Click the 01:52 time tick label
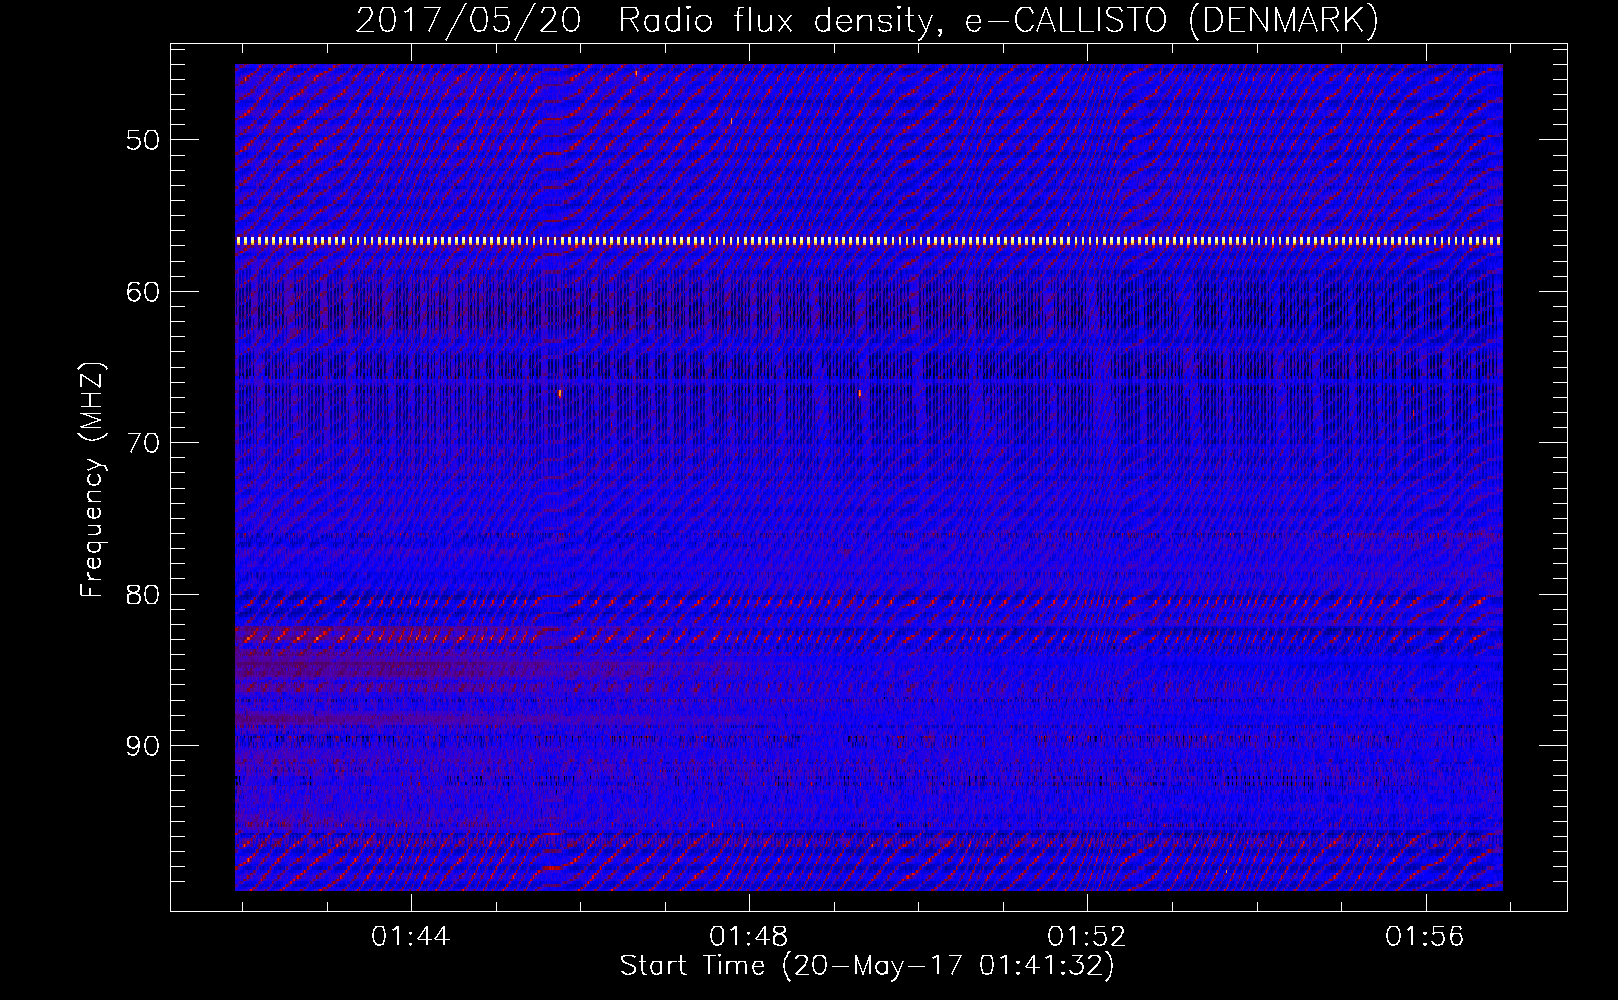 [1086, 937]
